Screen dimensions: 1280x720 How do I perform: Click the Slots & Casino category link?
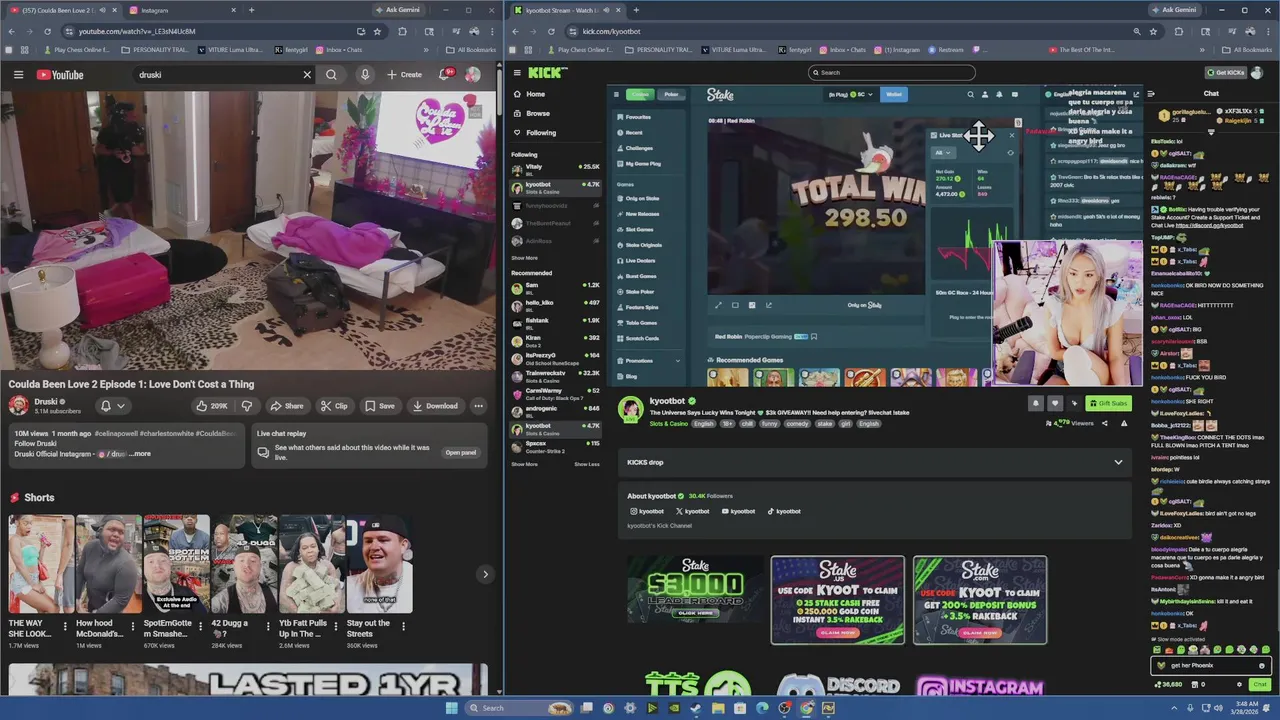[x=669, y=424]
